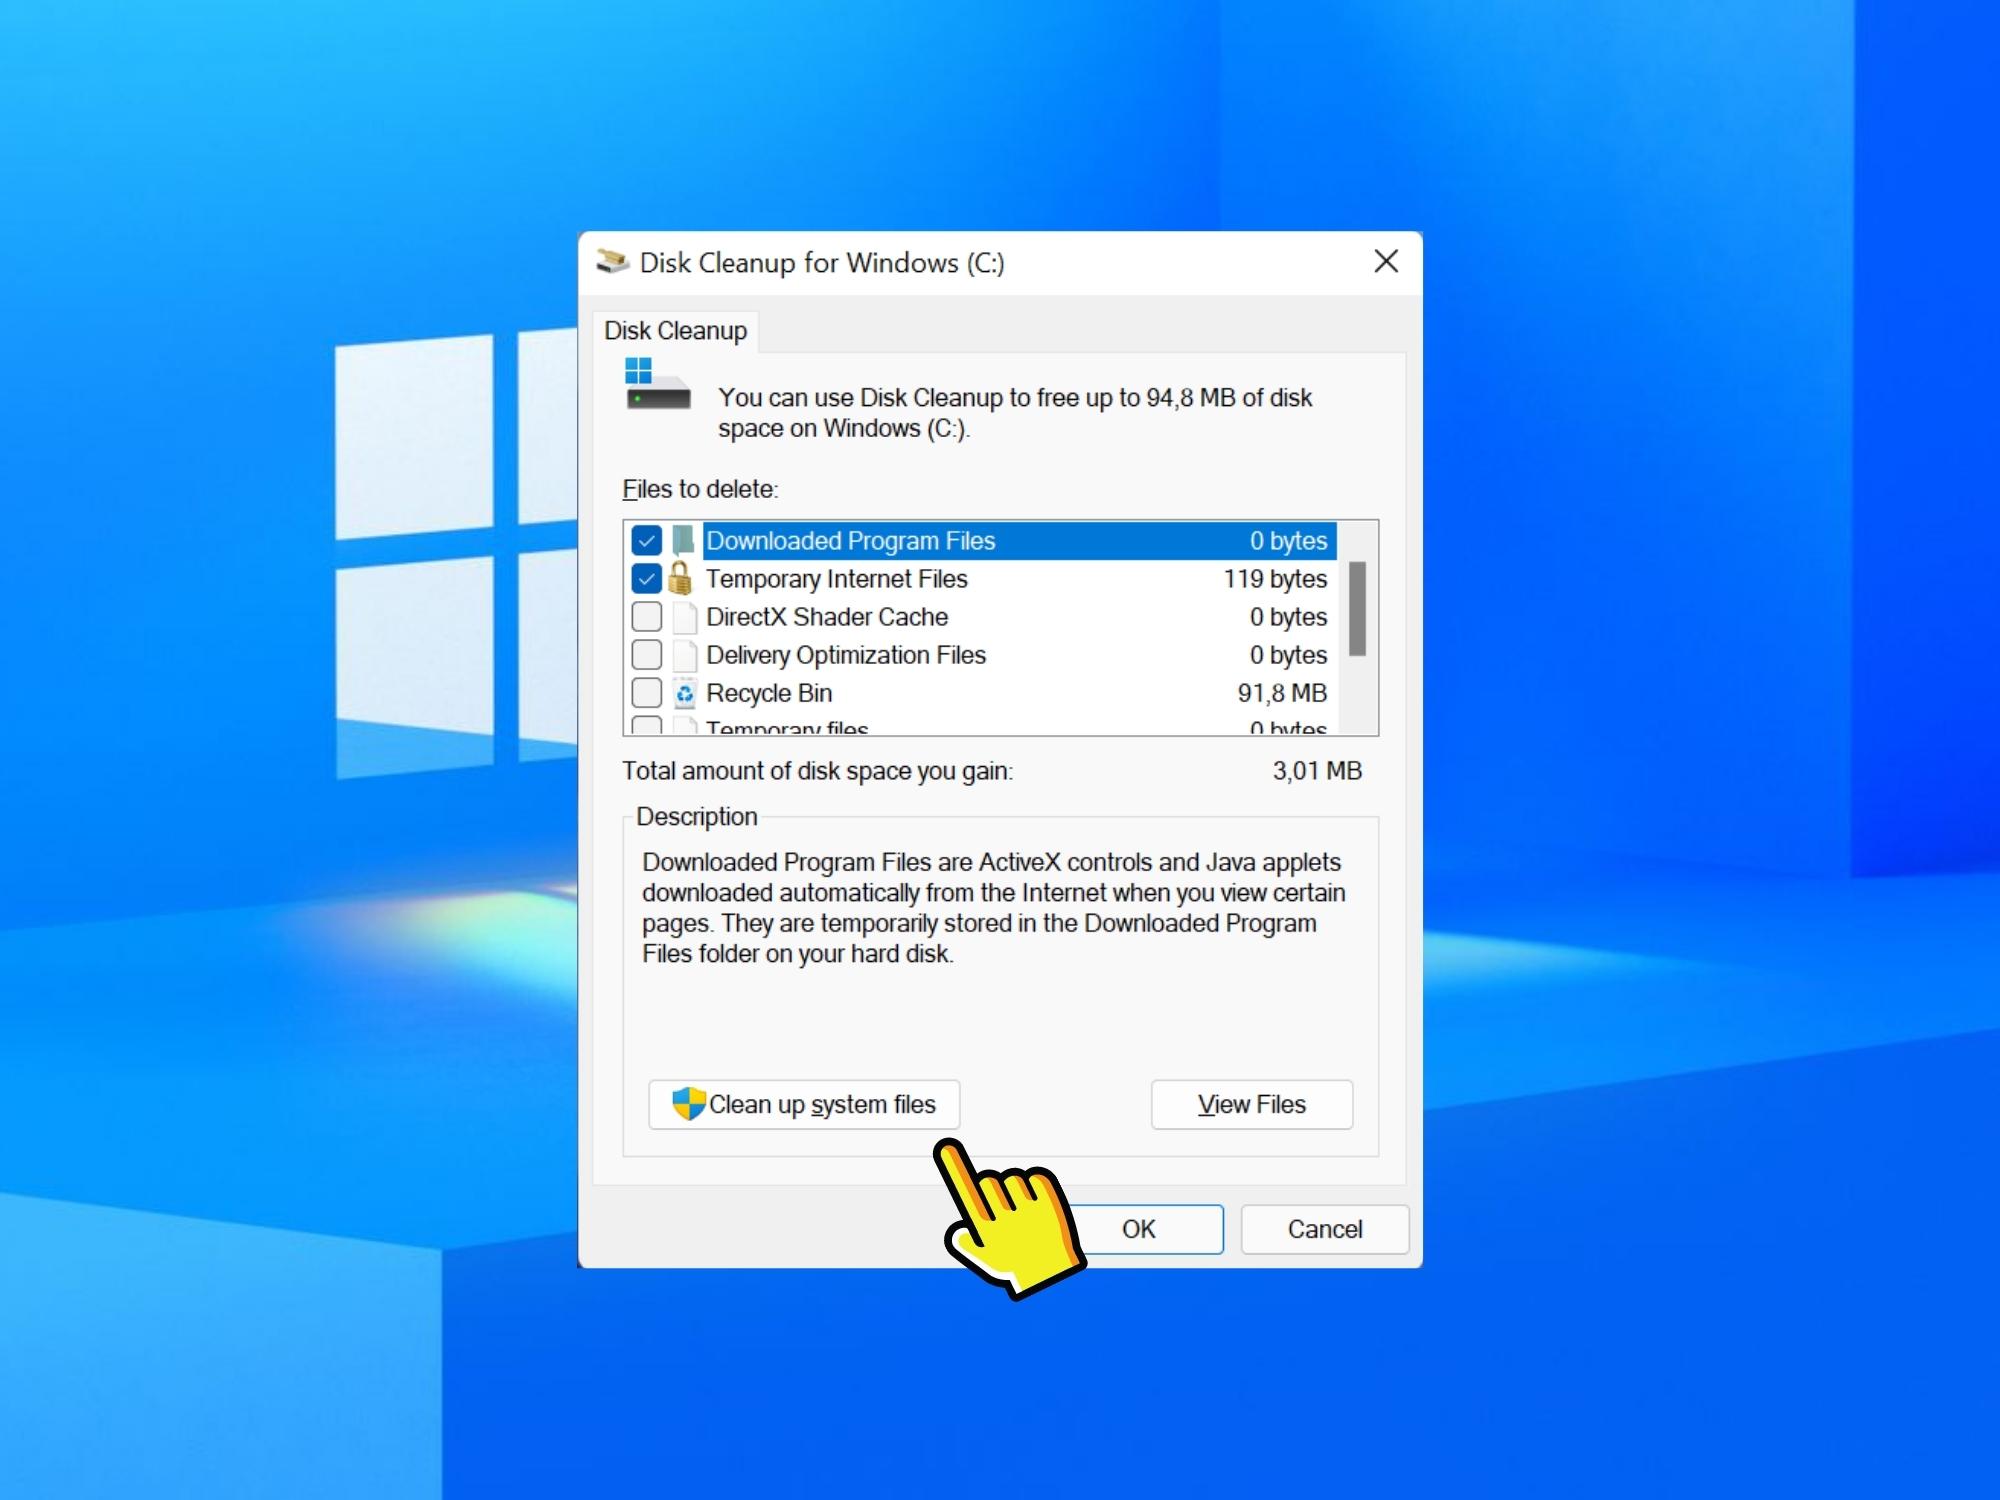Viewport: 2000px width, 1500px height.
Task: Select the Disk Cleanup tab
Action: pos(676,331)
